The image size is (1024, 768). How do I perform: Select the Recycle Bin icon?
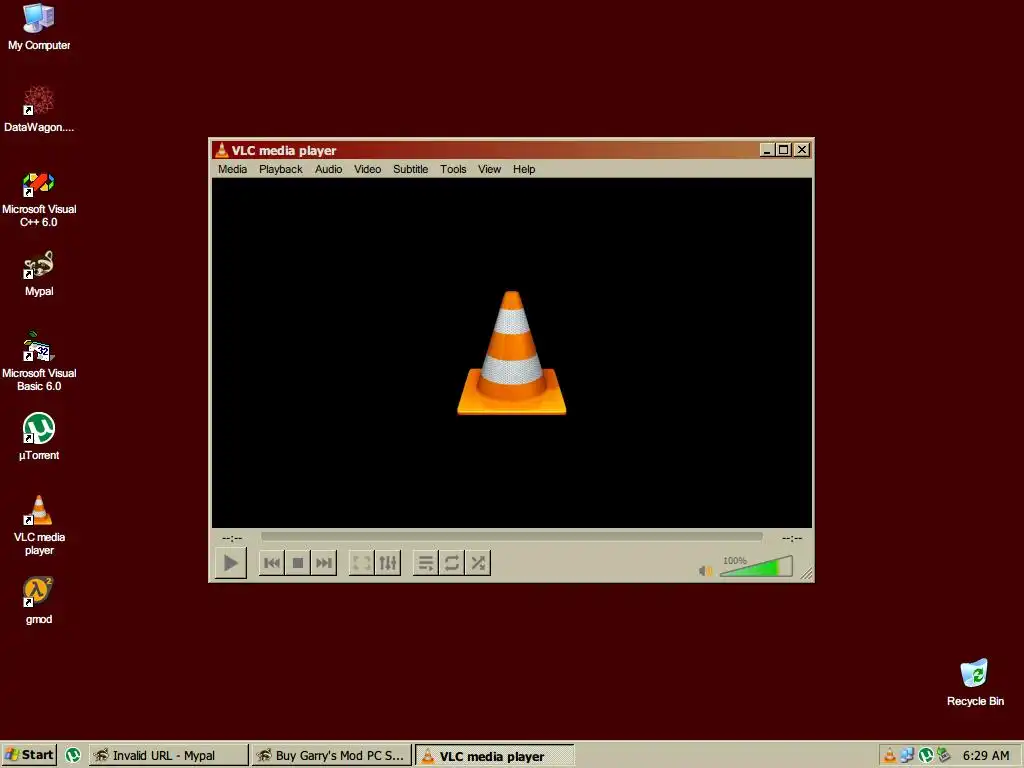tap(975, 683)
